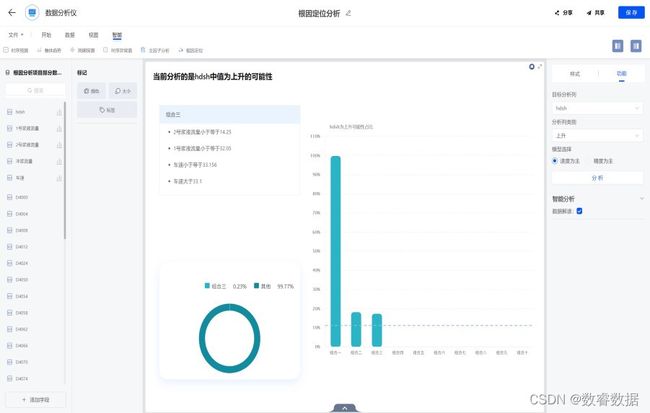The image size is (650, 413).
Task: Click the toolbar icon below 数据 menu
Action: pos(72,50)
